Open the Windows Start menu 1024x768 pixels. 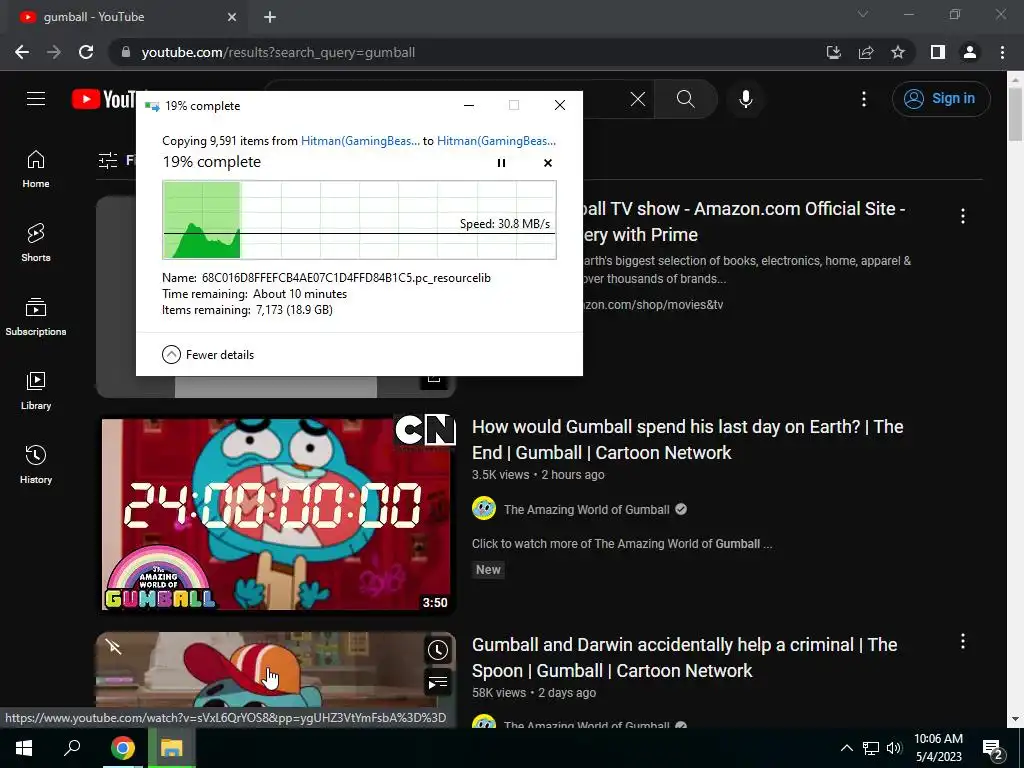[24, 748]
